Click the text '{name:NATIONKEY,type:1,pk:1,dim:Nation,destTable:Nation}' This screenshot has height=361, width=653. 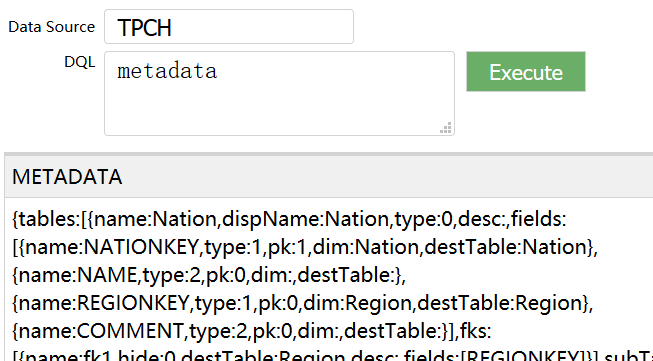click(307, 247)
